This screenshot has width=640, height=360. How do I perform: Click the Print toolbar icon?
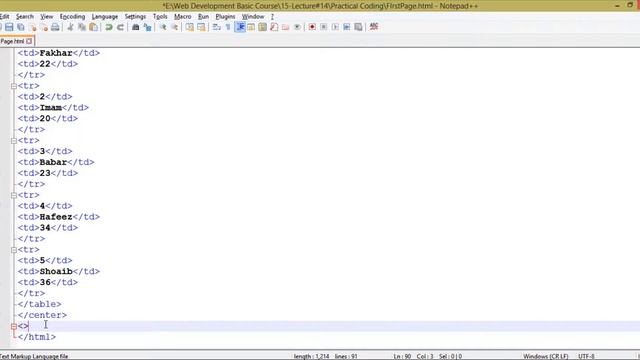[55, 27]
